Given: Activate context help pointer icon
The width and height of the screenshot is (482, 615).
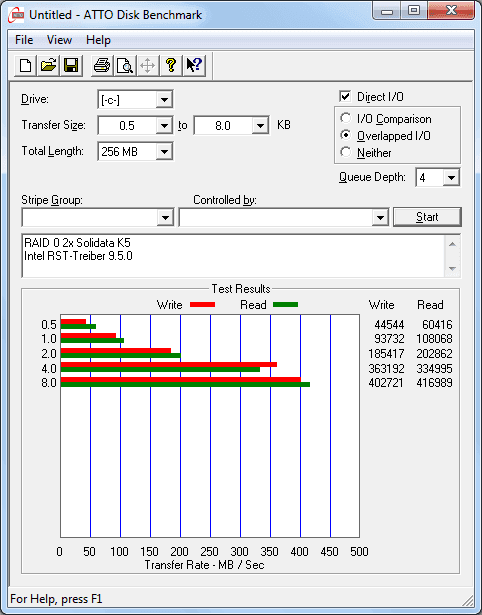Looking at the screenshot, I should [x=194, y=65].
